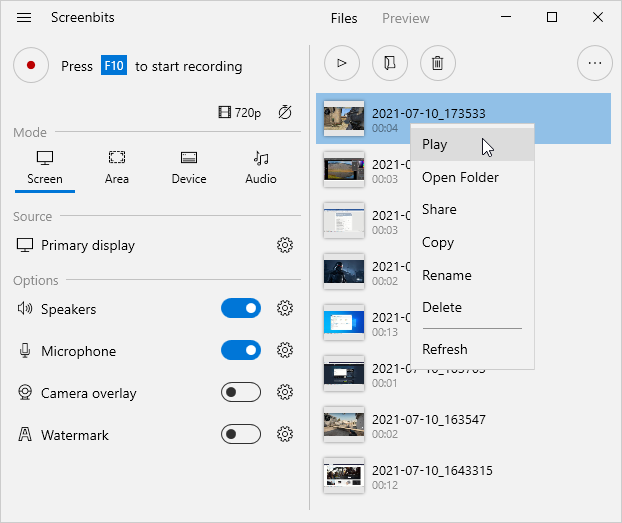Open the hamburger menu
The image size is (622, 523).
pos(24,17)
